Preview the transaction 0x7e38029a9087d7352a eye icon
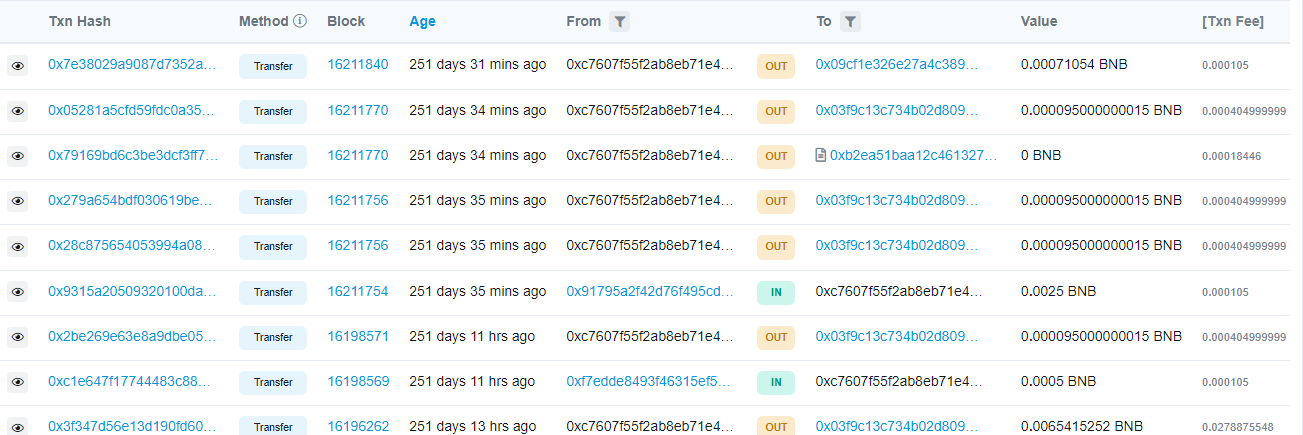This screenshot has height=435, width=1303. 17,66
